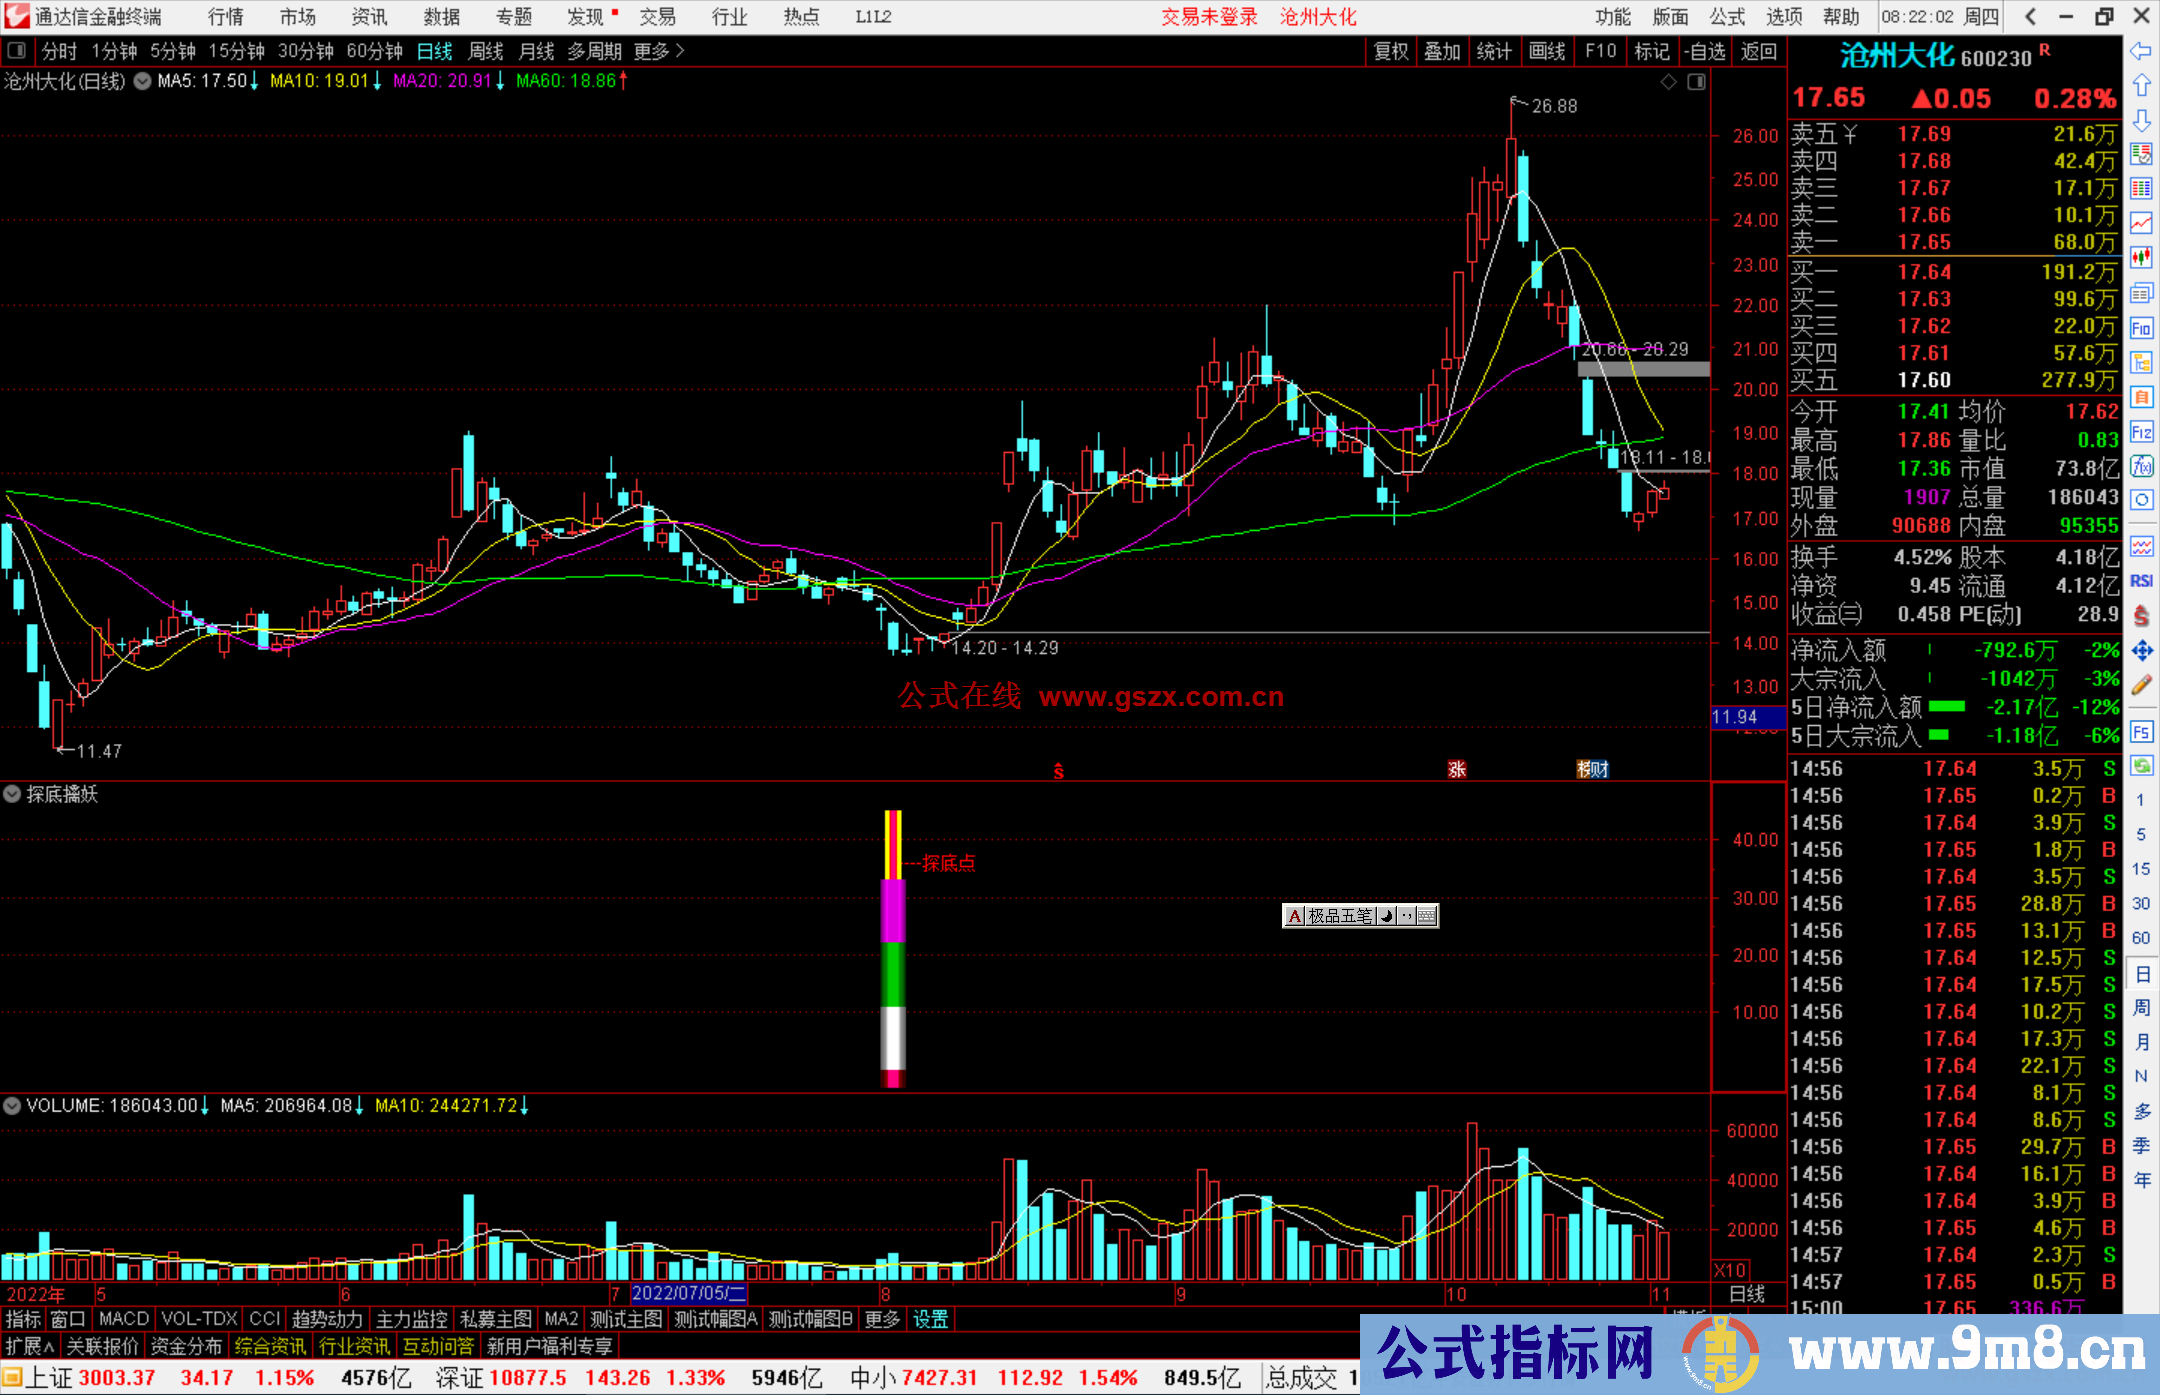Click the green refresh icon in sidebar
Screen dimensions: 2160x1395
point(2141,766)
